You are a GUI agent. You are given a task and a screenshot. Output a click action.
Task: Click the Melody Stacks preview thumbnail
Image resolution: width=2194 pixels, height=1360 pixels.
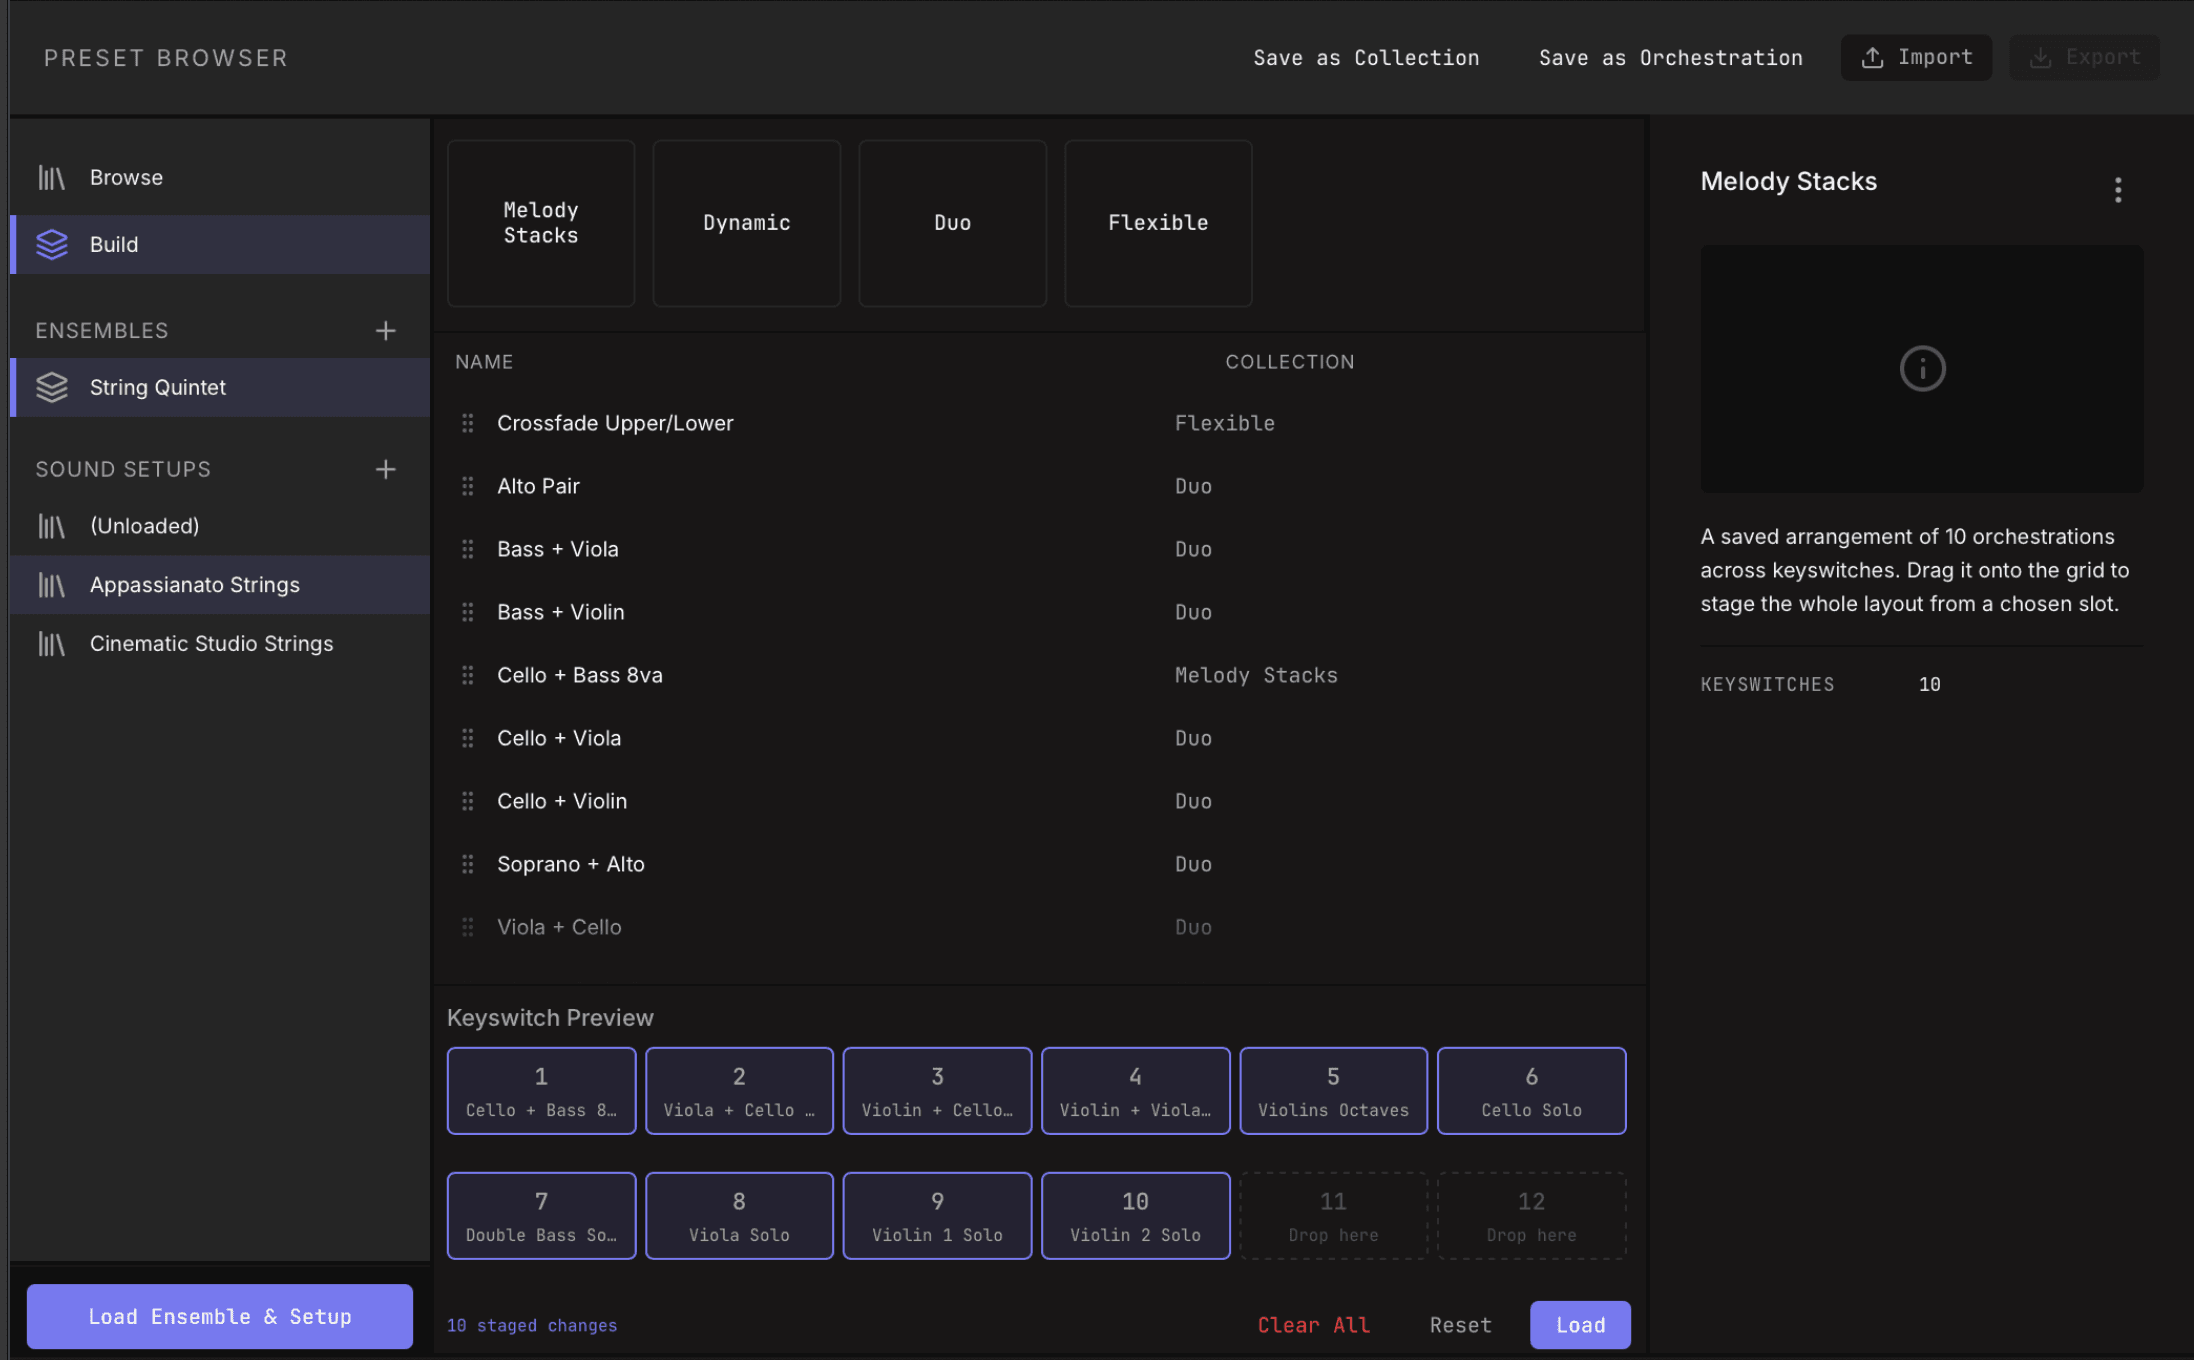(x=1922, y=368)
